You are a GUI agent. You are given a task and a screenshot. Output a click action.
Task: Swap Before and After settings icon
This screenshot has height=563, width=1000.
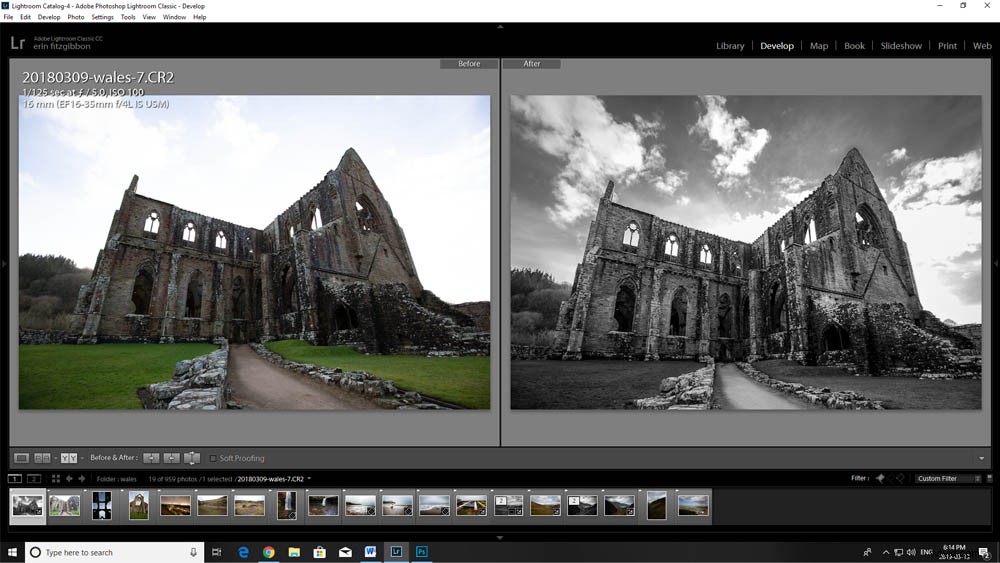191,458
